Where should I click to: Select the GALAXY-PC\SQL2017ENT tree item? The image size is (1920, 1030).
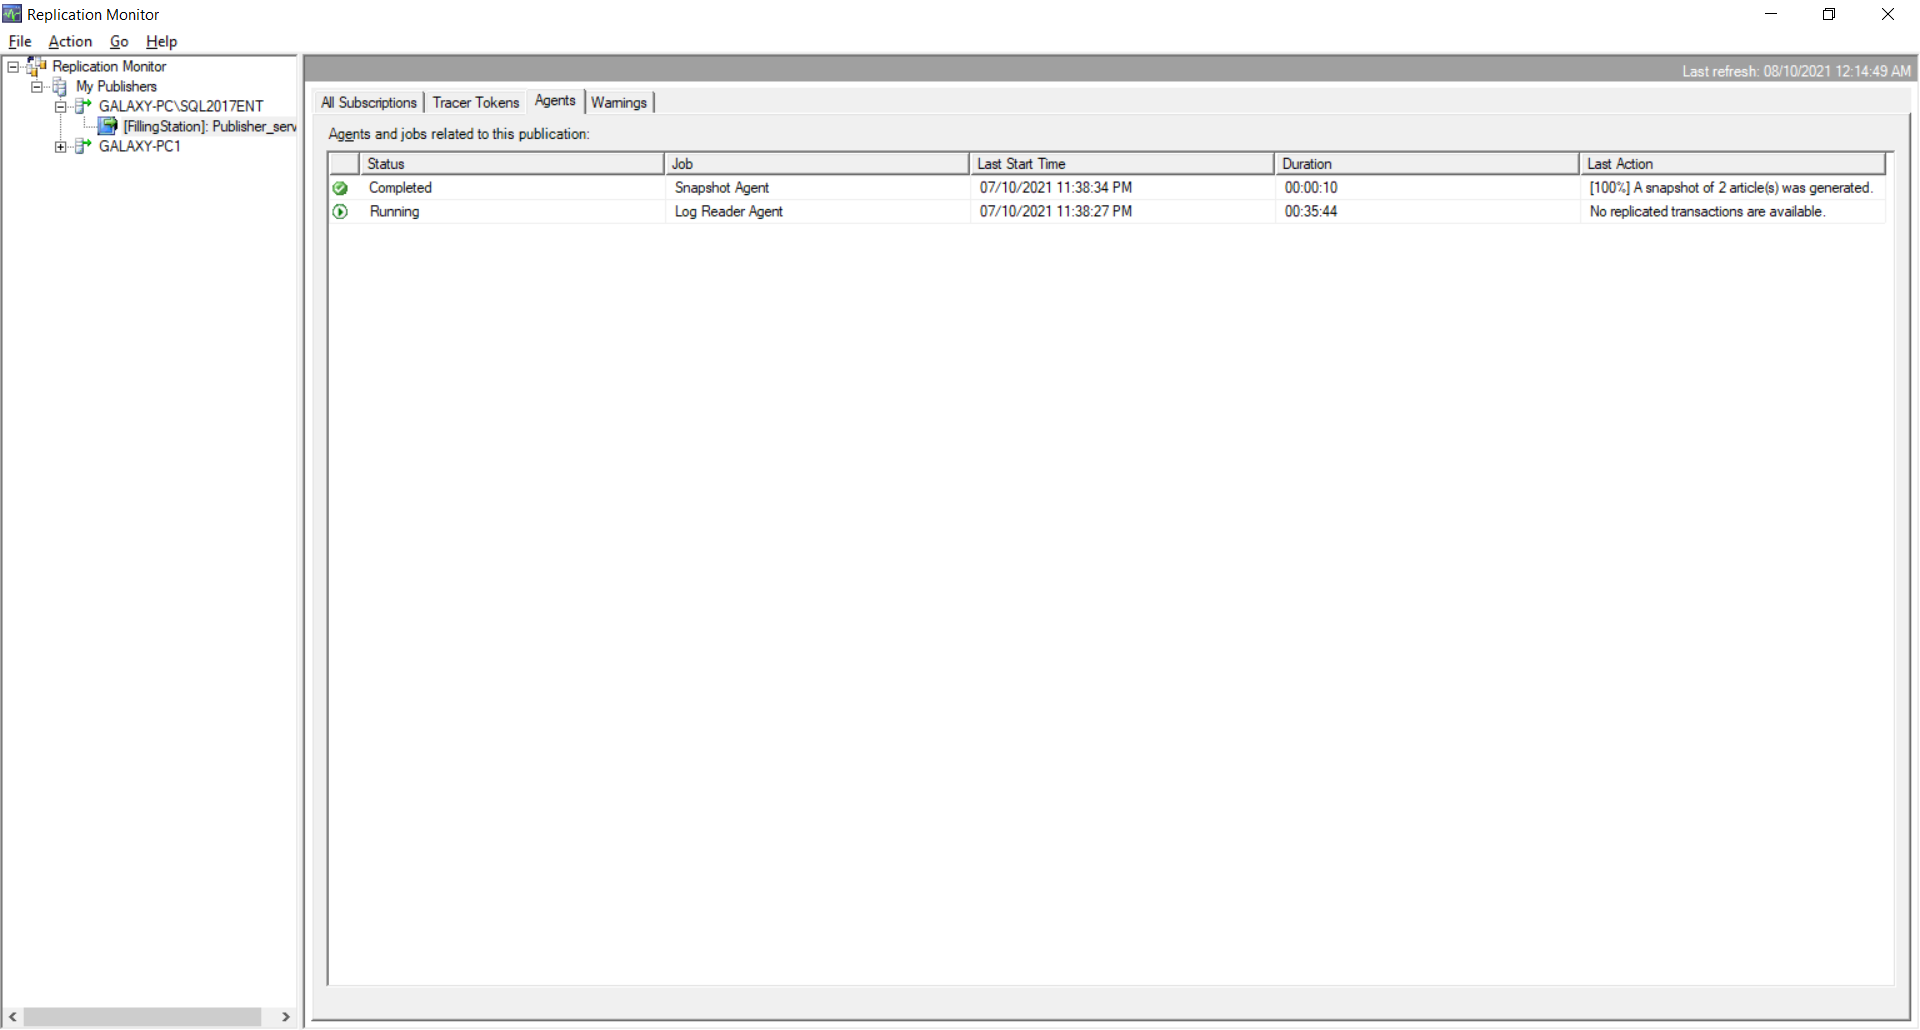click(x=181, y=106)
